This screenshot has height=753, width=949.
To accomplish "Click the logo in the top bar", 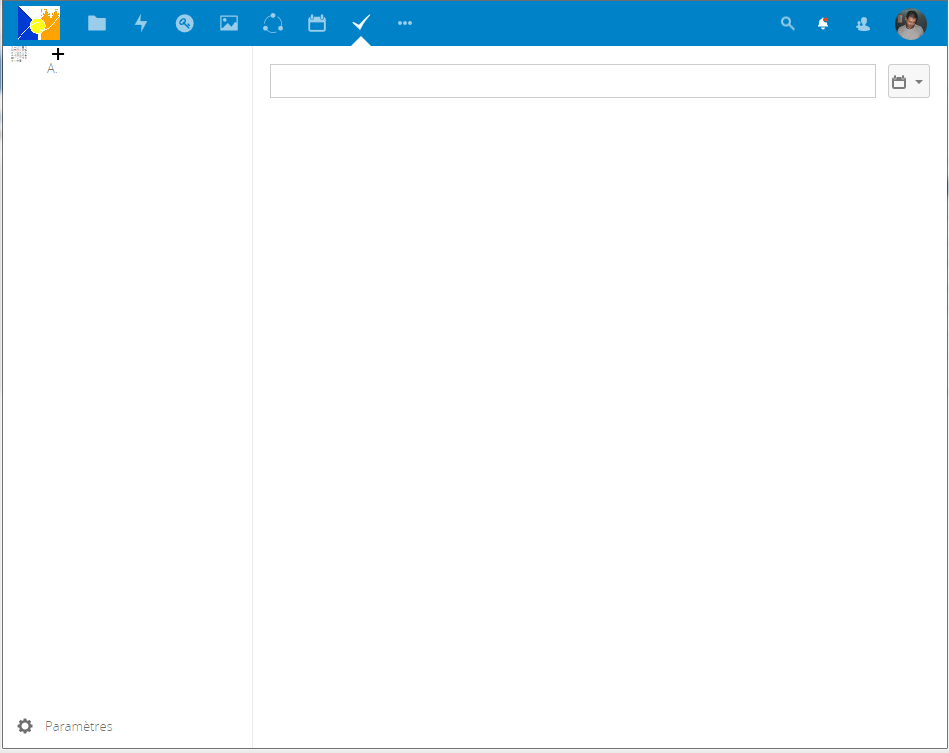I will pyautogui.click(x=39, y=23).
